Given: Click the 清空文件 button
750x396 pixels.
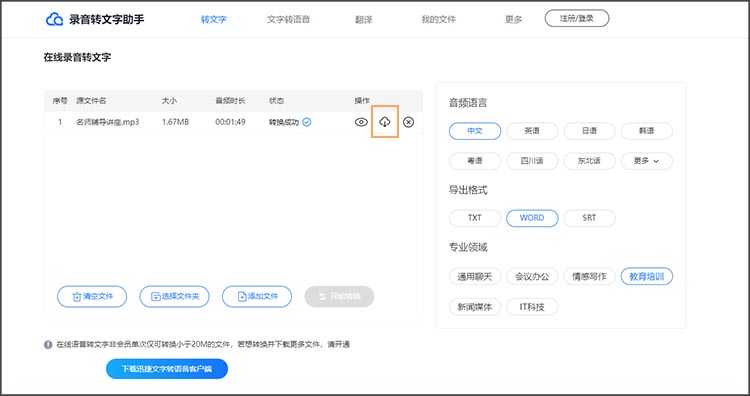Looking at the screenshot, I should 92,297.
